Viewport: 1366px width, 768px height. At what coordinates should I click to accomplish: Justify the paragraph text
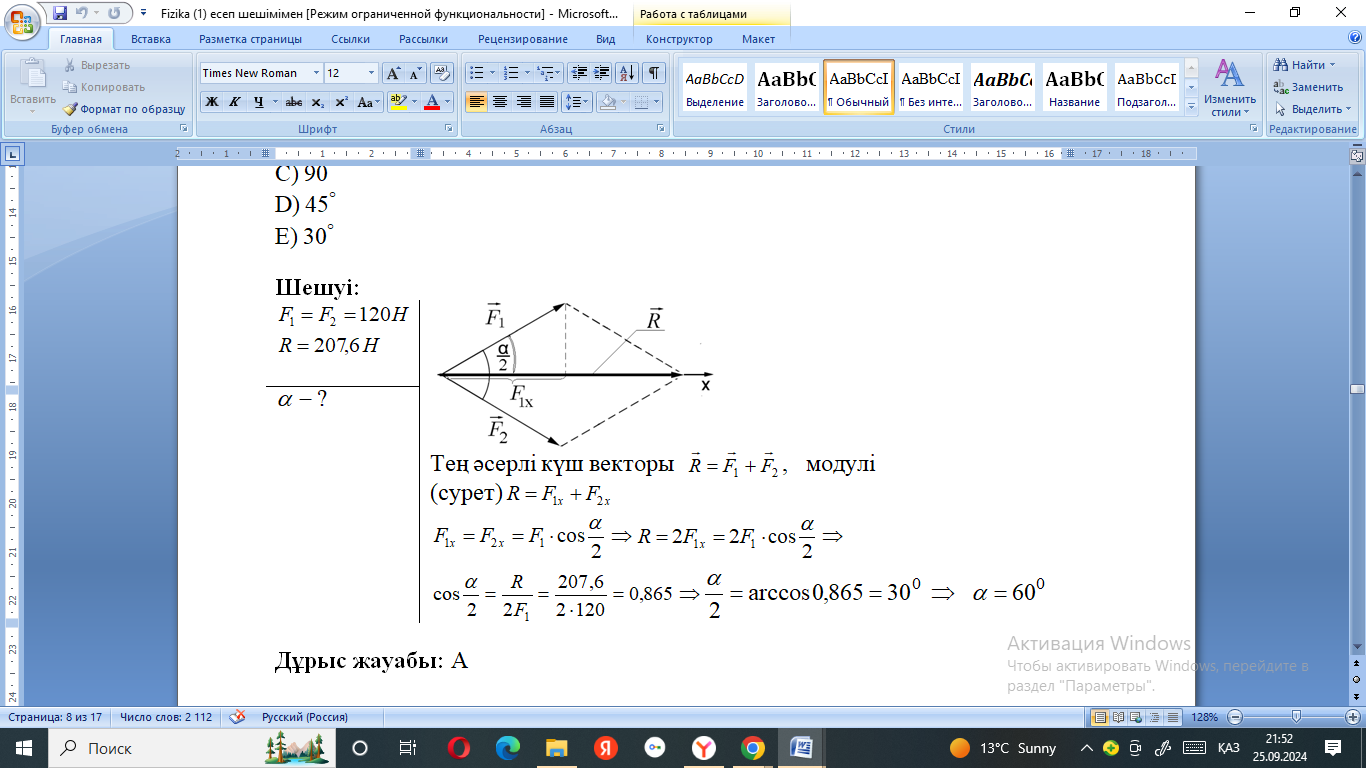[x=547, y=102]
